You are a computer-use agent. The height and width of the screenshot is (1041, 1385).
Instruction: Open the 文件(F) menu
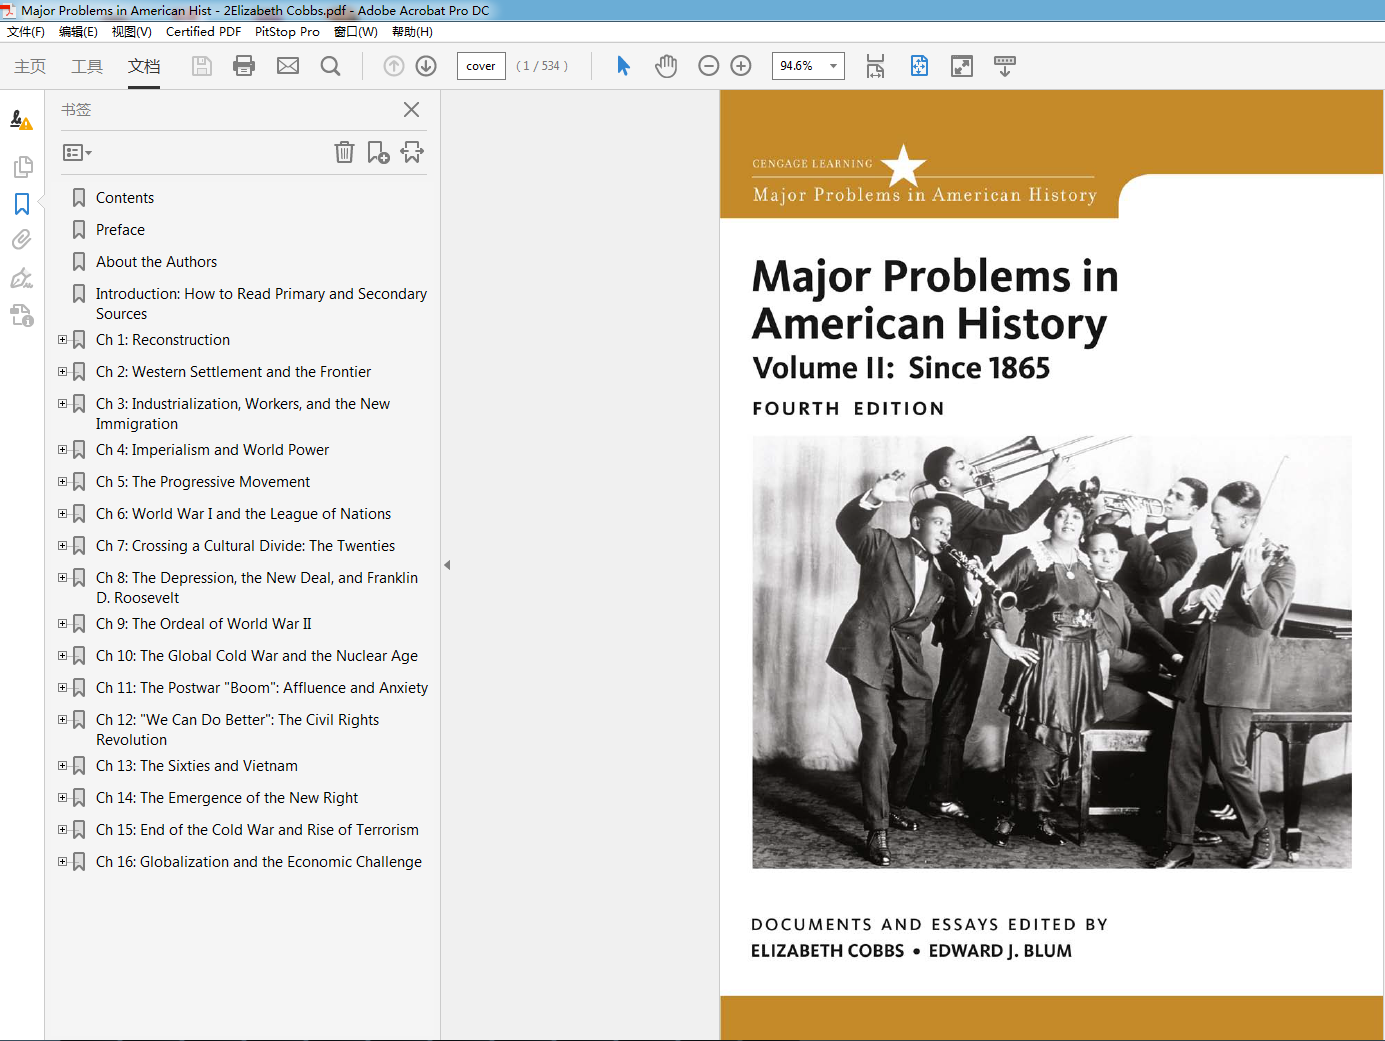pyautogui.click(x=26, y=32)
